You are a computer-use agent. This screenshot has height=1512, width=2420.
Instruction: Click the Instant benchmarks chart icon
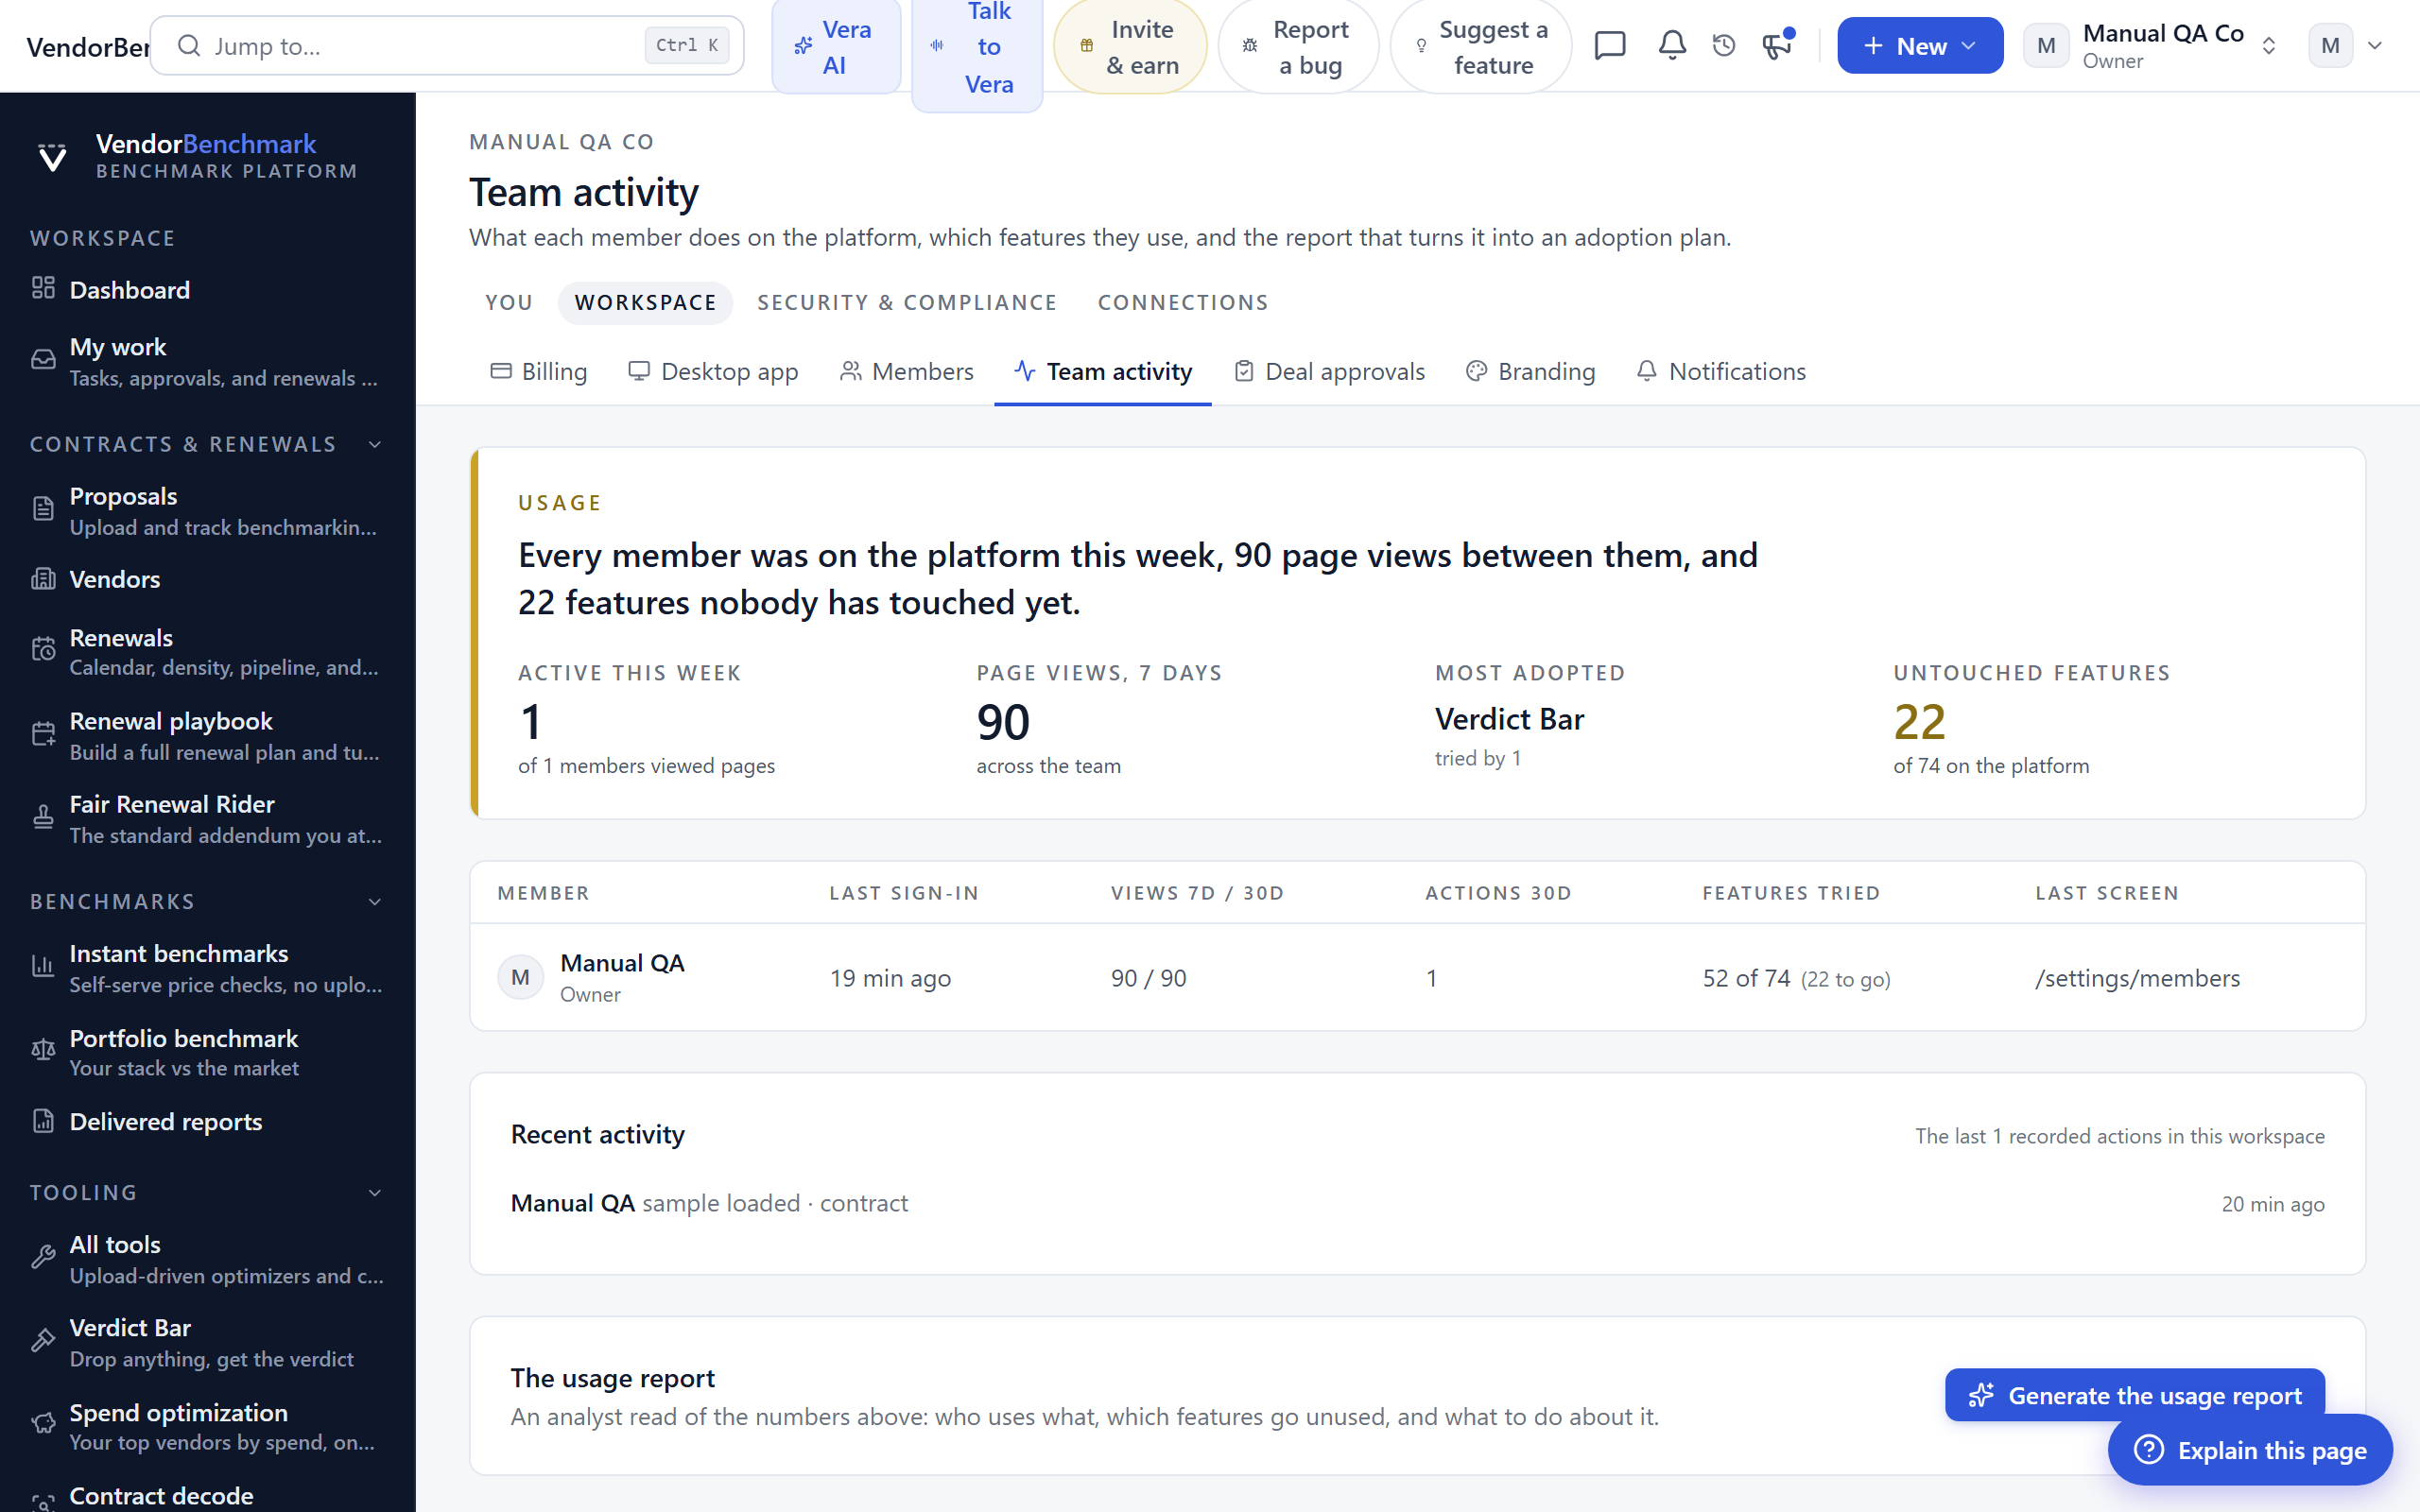pyautogui.click(x=43, y=967)
